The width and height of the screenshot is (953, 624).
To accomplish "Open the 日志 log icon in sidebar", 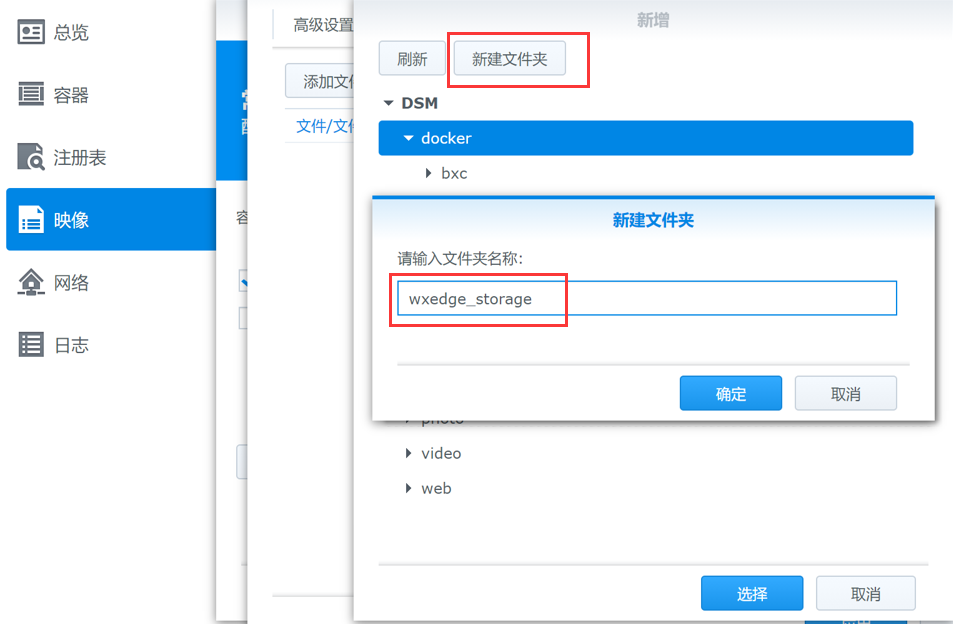I will coord(32,345).
